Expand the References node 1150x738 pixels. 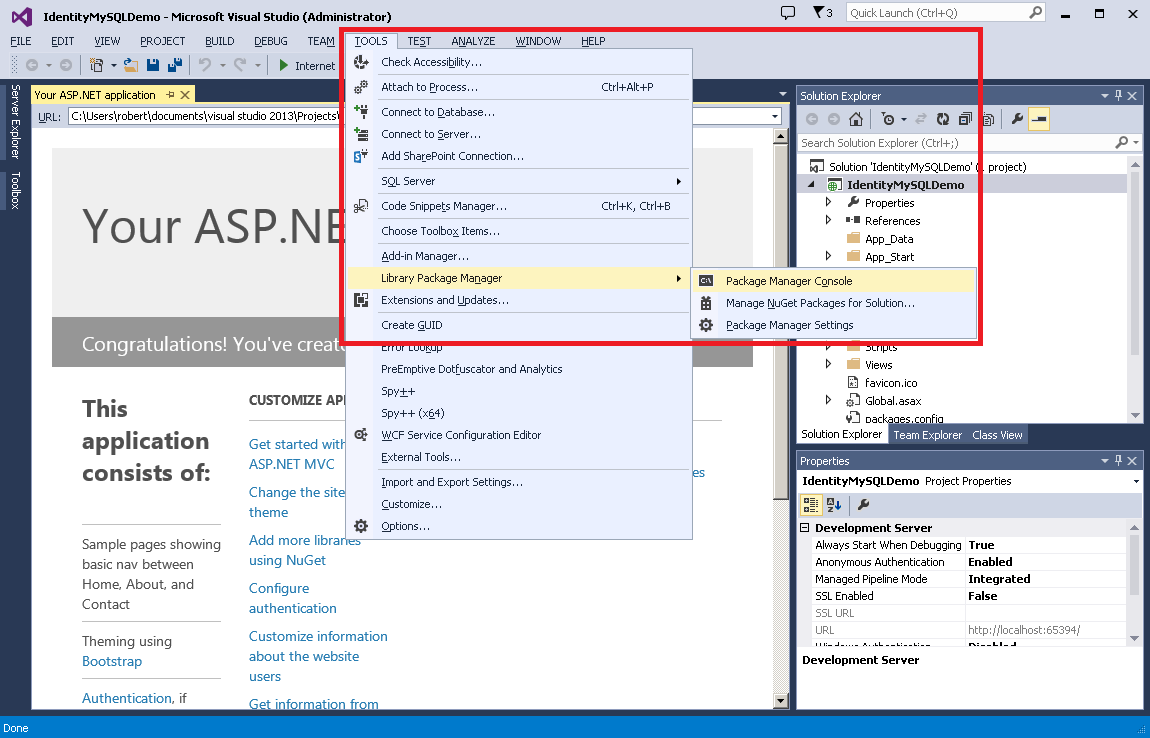[828, 220]
